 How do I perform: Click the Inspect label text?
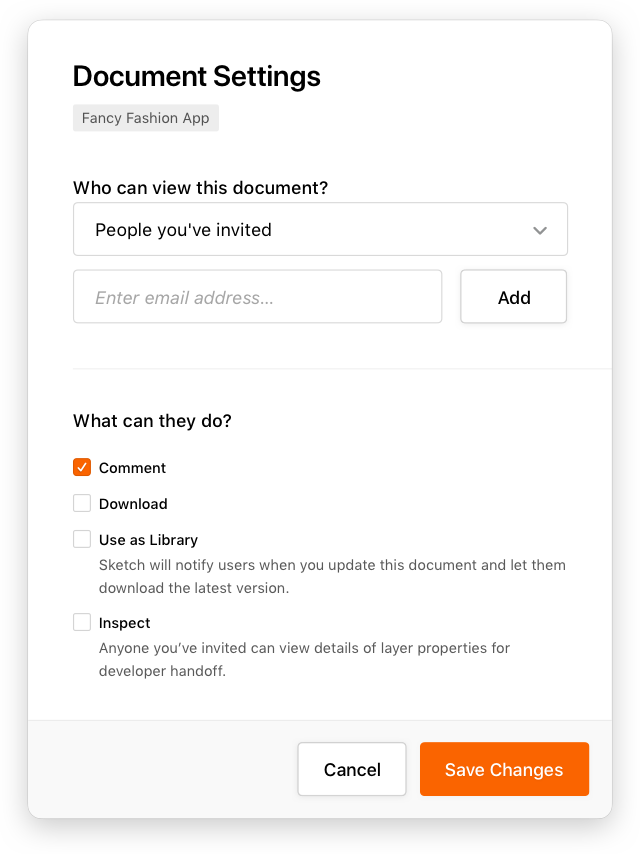coord(125,623)
